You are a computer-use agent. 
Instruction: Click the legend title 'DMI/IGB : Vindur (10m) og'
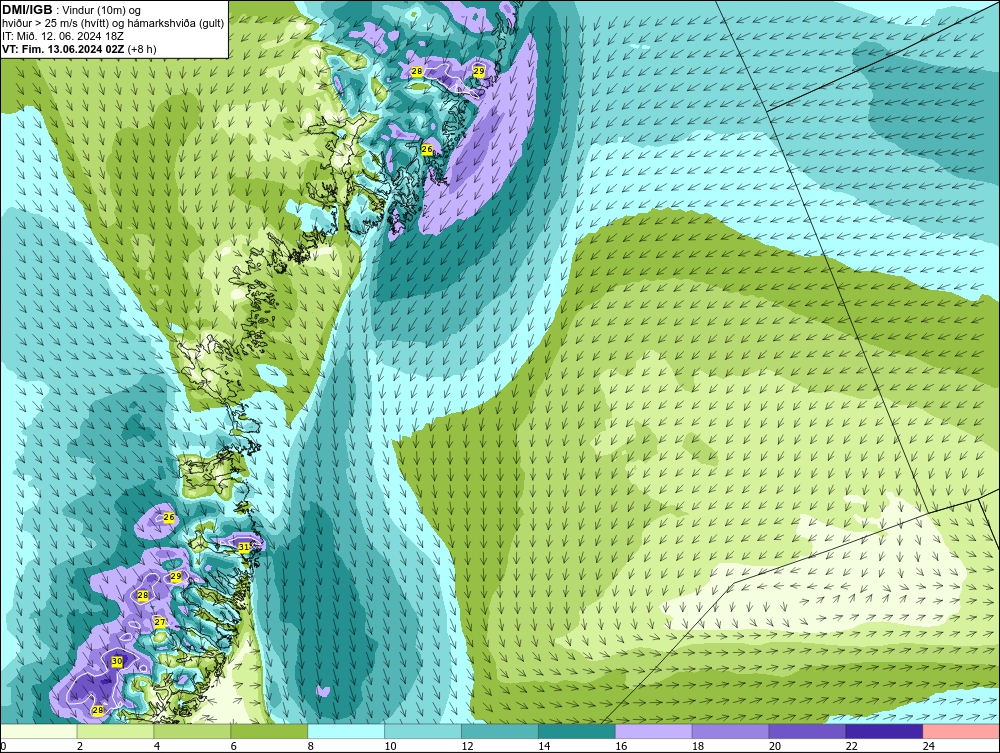(72, 10)
